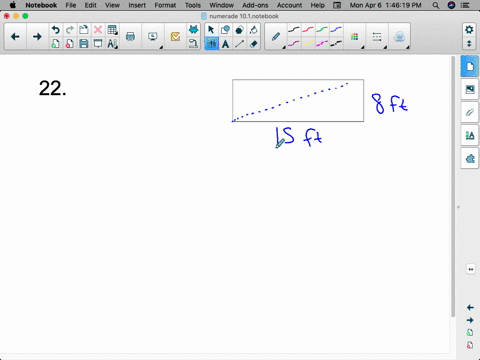This screenshot has width=480, height=360.
Task: Open Spotlight search in menu bar
Action: click(x=435, y=5)
